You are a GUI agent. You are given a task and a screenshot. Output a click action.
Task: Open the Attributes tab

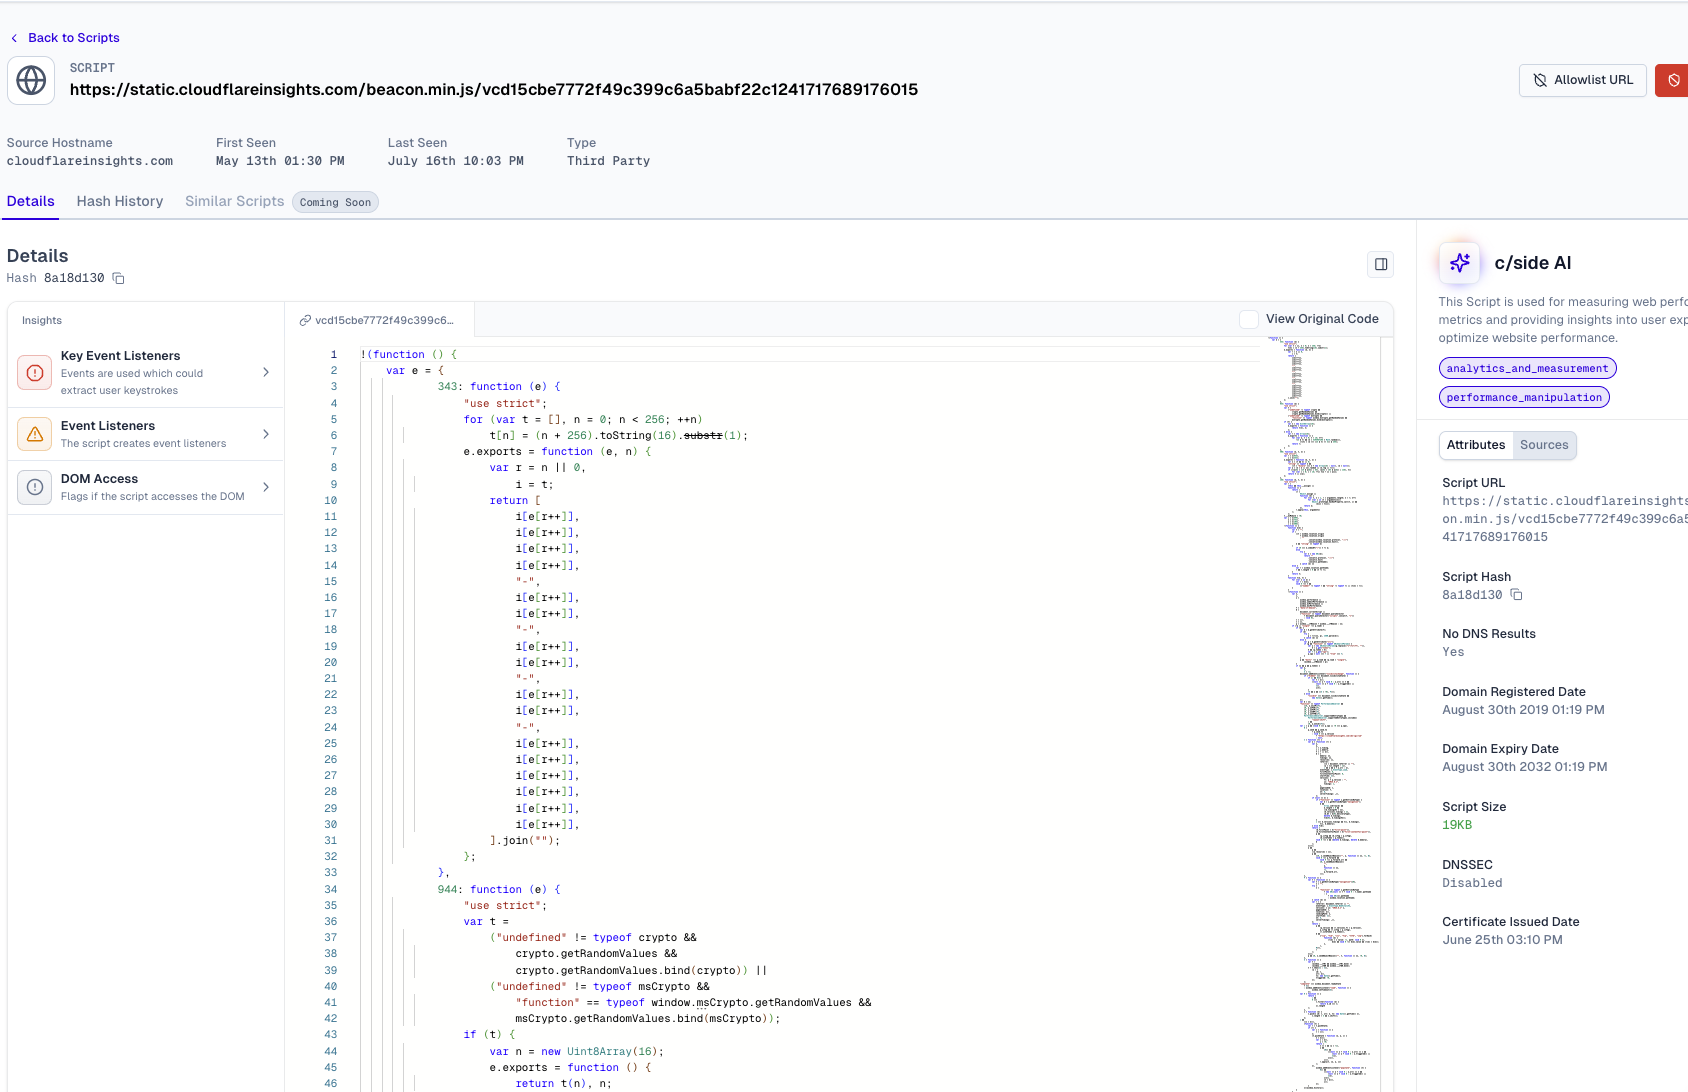[x=1476, y=445]
